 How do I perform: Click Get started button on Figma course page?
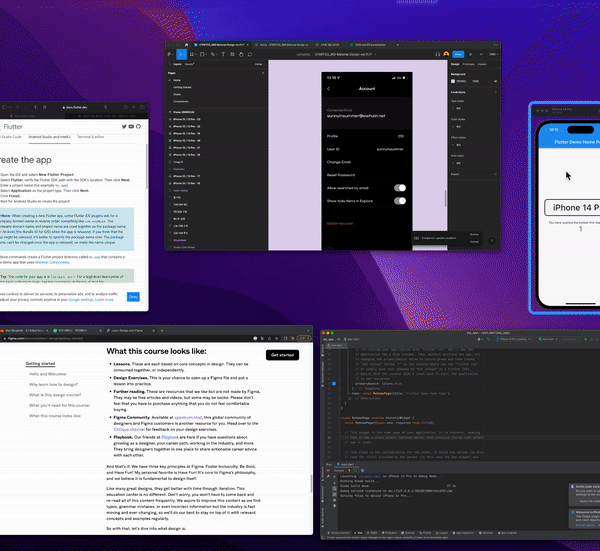[x=282, y=355]
